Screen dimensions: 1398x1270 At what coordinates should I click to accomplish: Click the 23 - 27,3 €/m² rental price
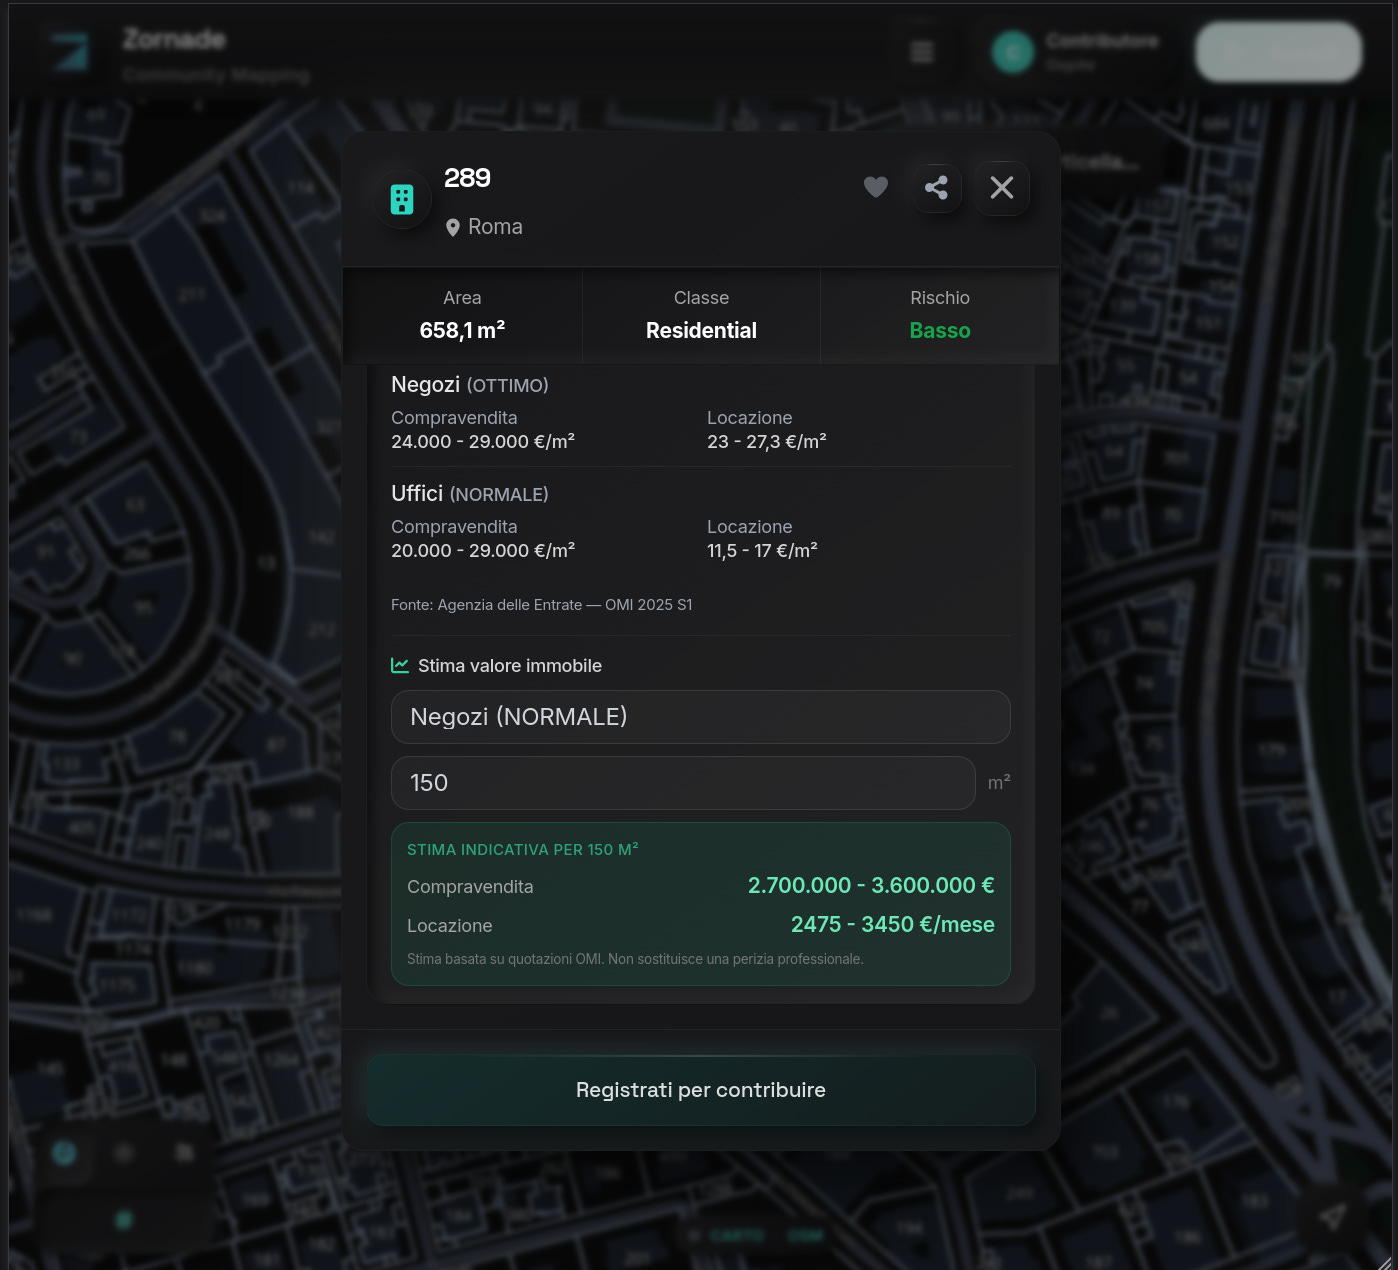coord(767,441)
